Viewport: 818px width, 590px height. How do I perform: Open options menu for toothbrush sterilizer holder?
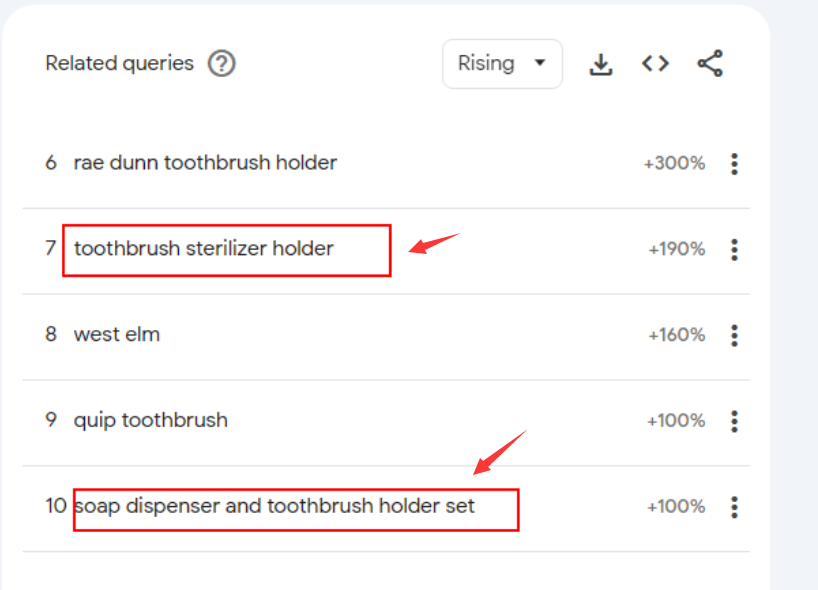[734, 249]
